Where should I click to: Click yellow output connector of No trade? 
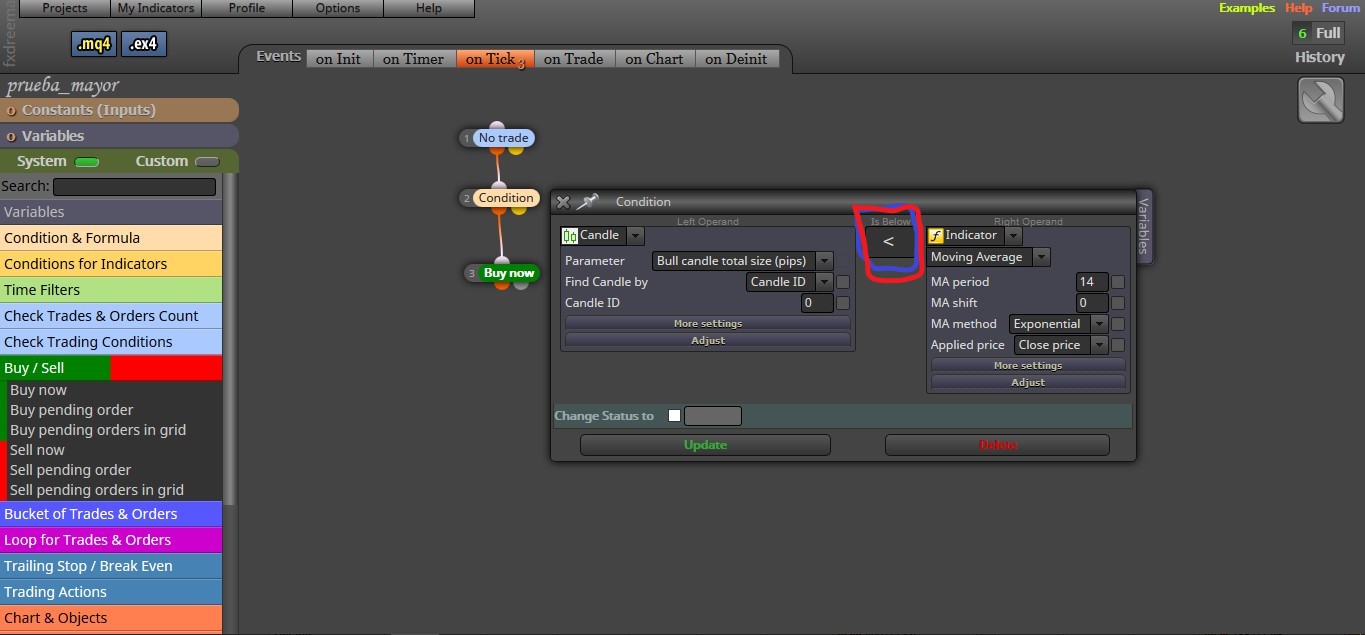tap(515, 150)
